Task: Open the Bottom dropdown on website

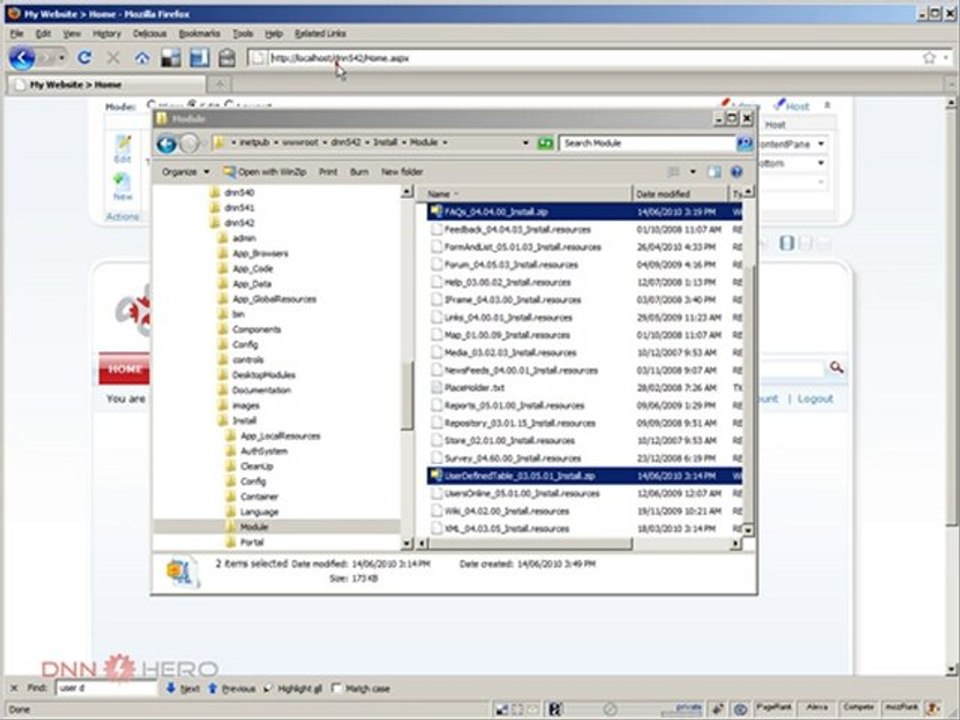Action: coord(821,163)
